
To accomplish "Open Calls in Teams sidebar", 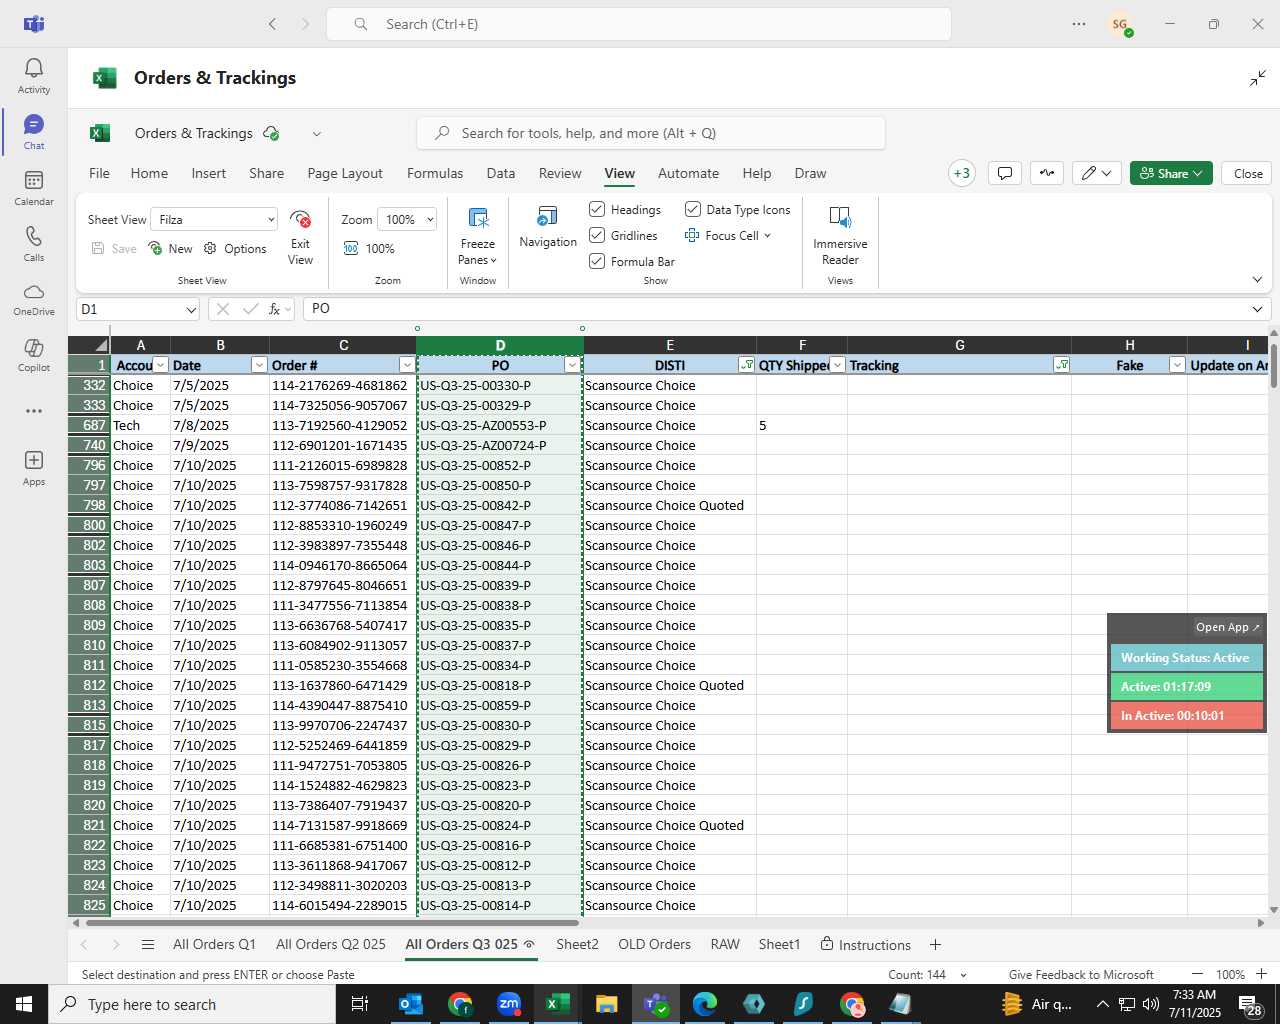I will click(34, 244).
